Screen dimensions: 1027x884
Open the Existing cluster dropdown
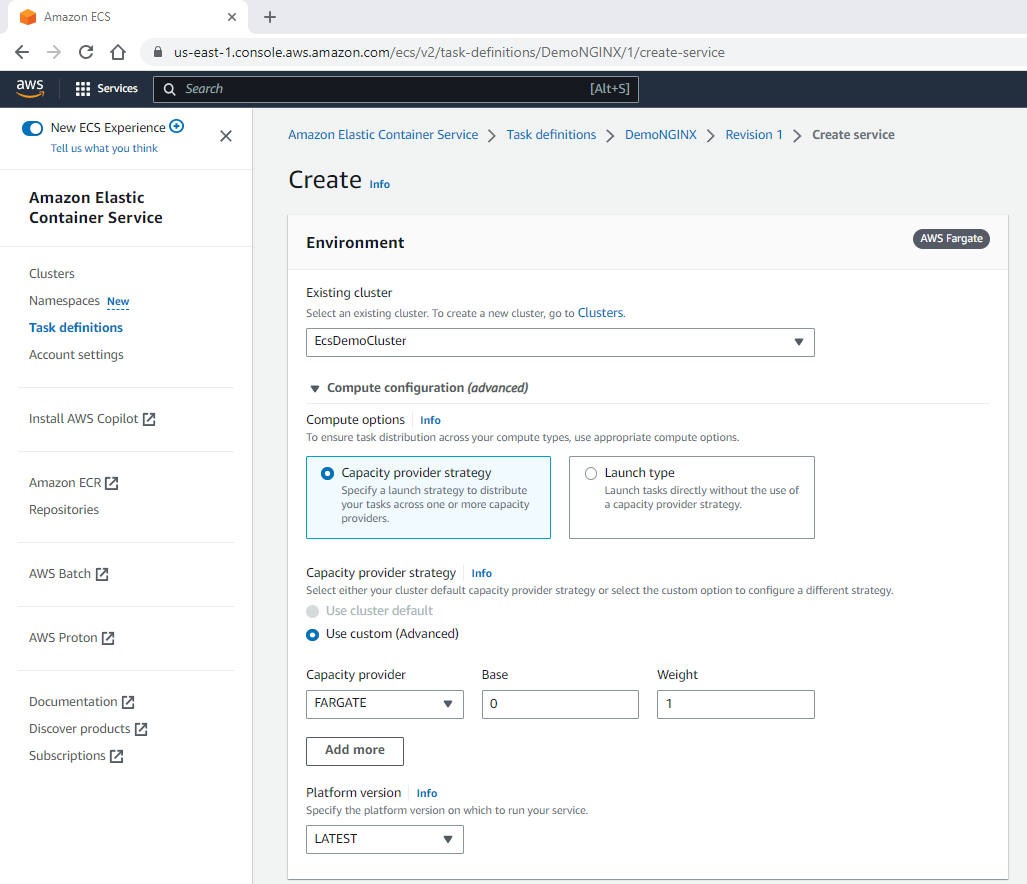click(x=560, y=342)
